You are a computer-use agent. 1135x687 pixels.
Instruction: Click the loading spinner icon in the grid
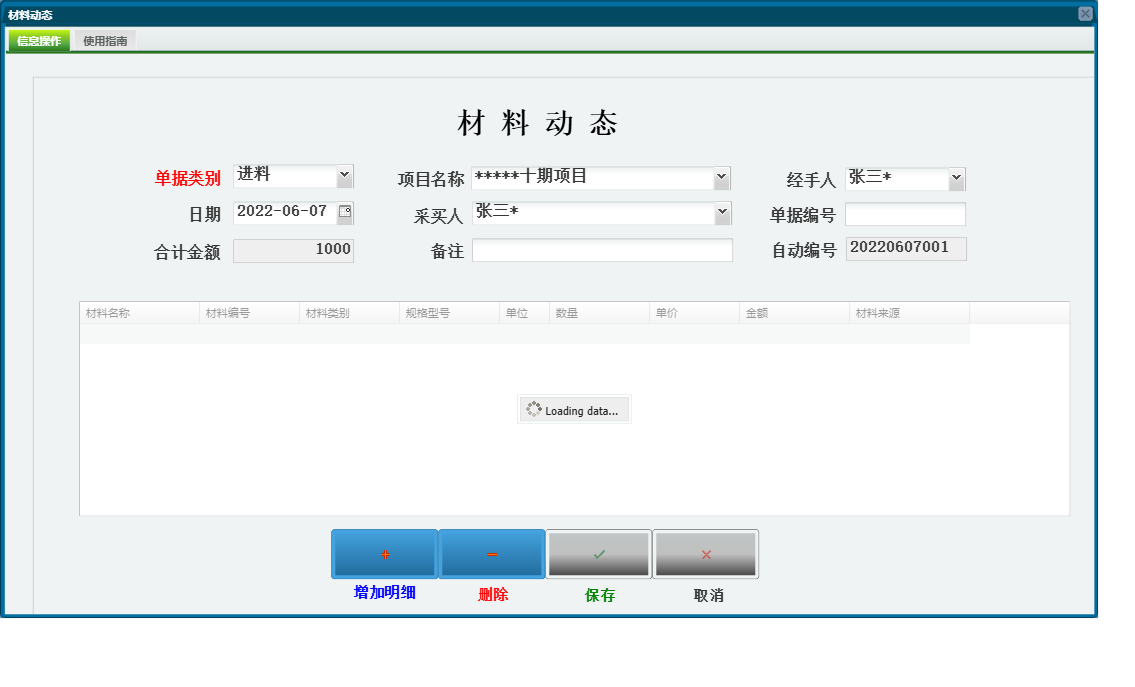click(x=535, y=409)
